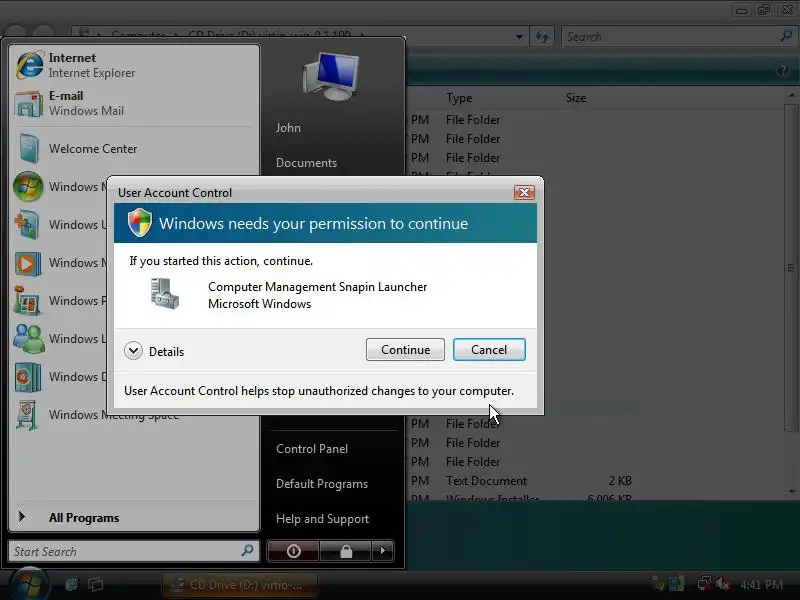Open the Welcome Center icon

[x=29, y=148]
